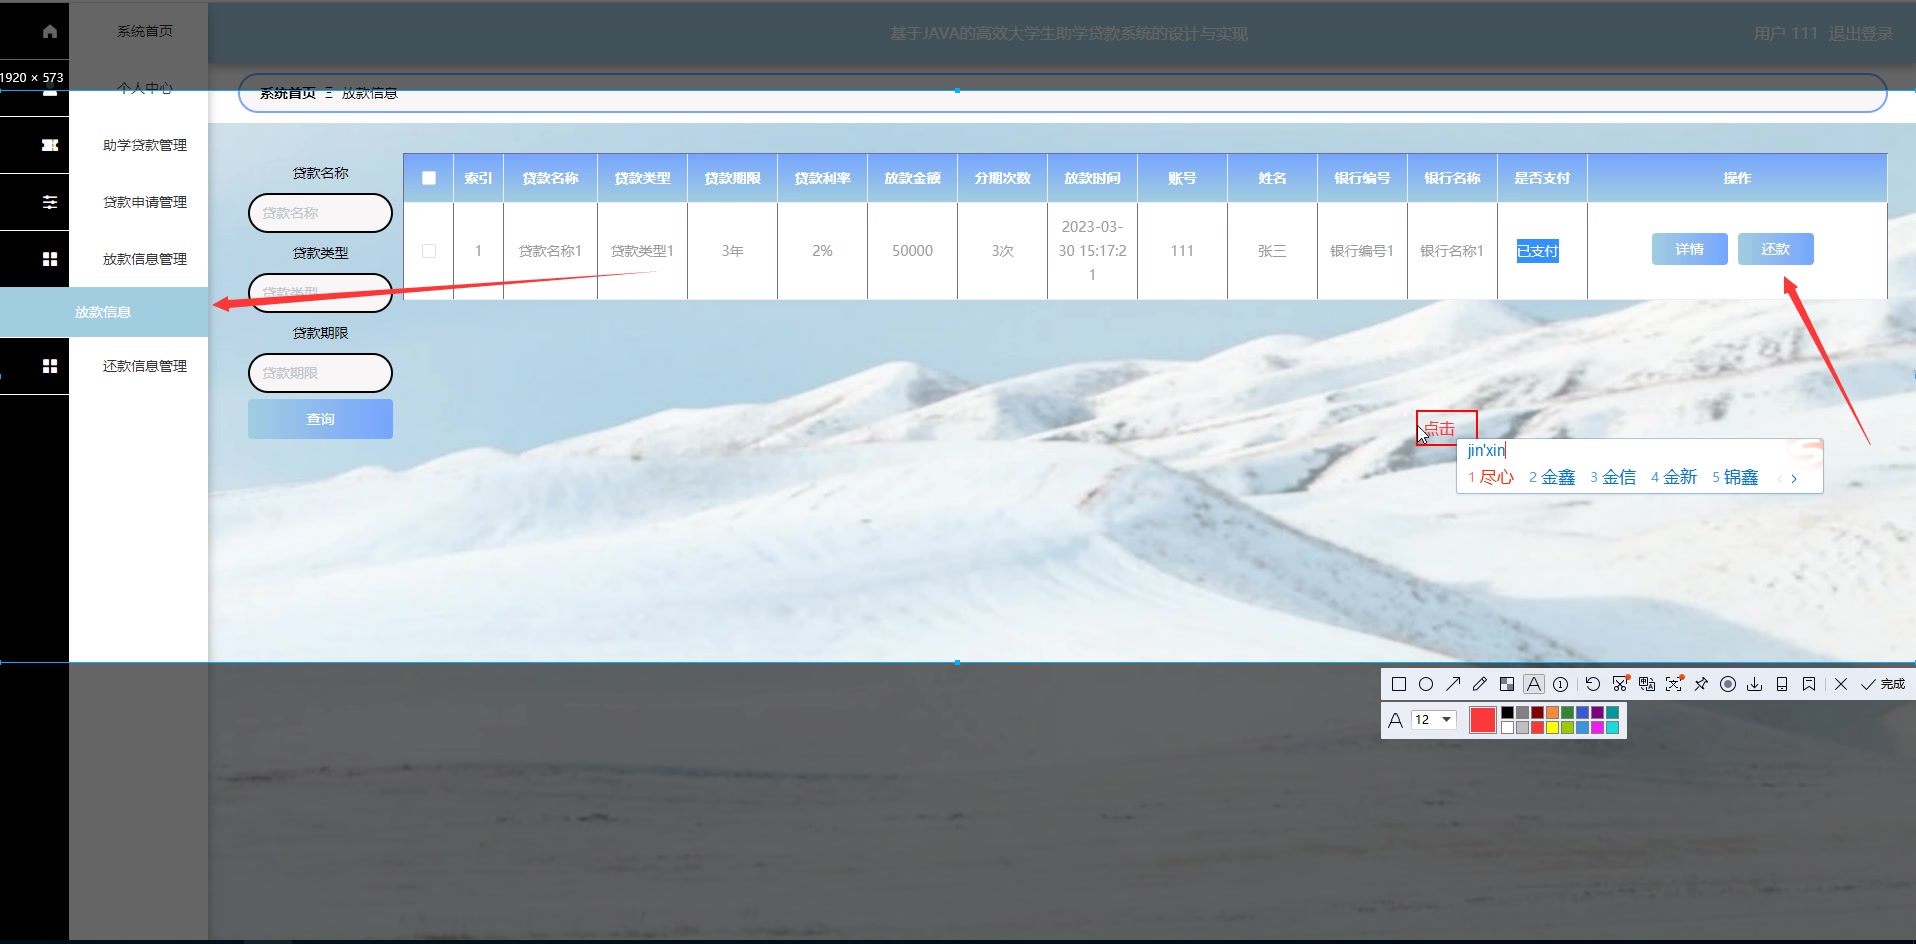
Task: Pin the screenshot to the screen
Action: pos(1701,685)
